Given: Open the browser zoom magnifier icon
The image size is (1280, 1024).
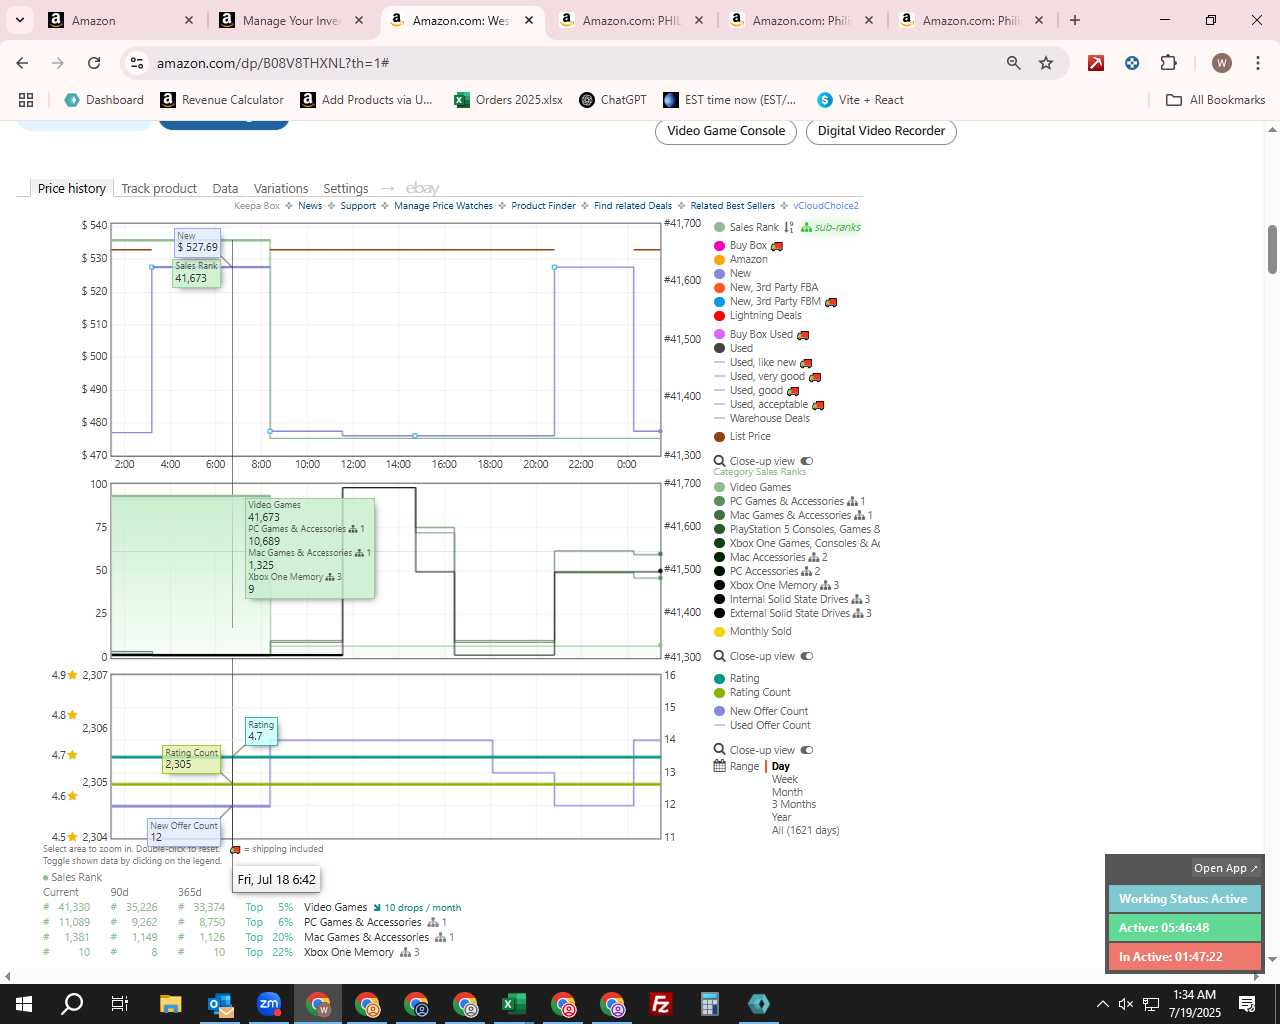Looking at the screenshot, I should point(1014,63).
